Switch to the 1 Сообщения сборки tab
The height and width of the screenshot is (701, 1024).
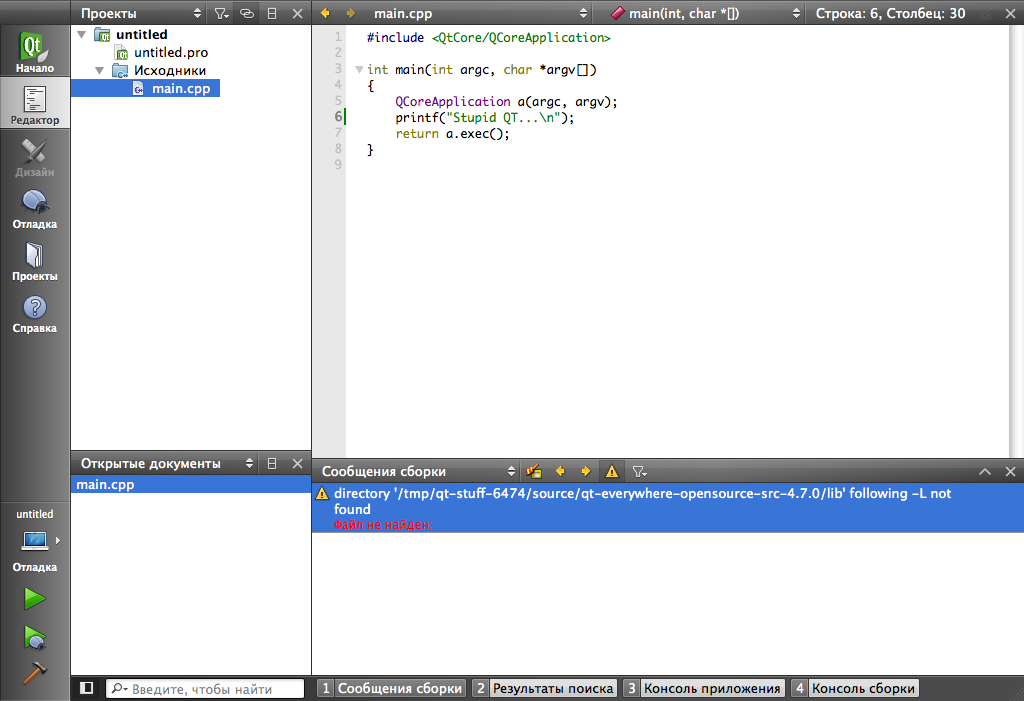pyautogui.click(x=392, y=689)
